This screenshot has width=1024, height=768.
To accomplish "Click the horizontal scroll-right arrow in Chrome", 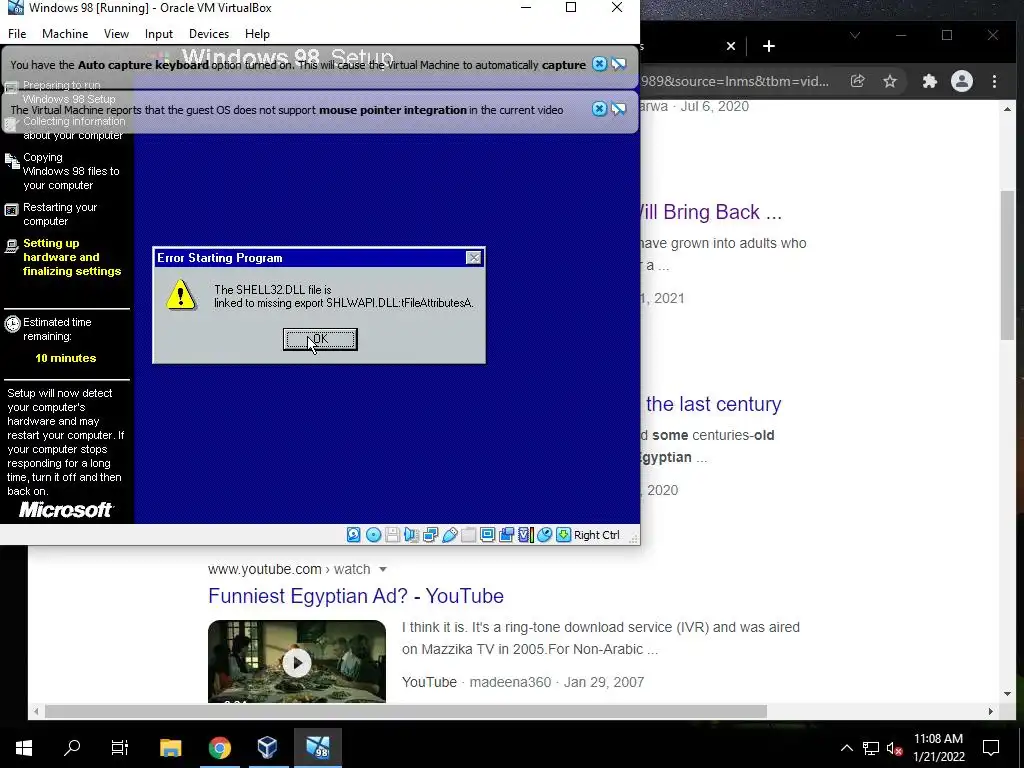I will [x=991, y=711].
